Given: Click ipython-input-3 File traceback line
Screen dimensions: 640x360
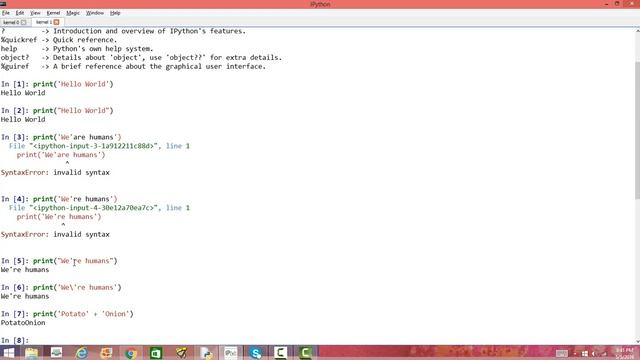Looking at the screenshot, I should point(99,146).
